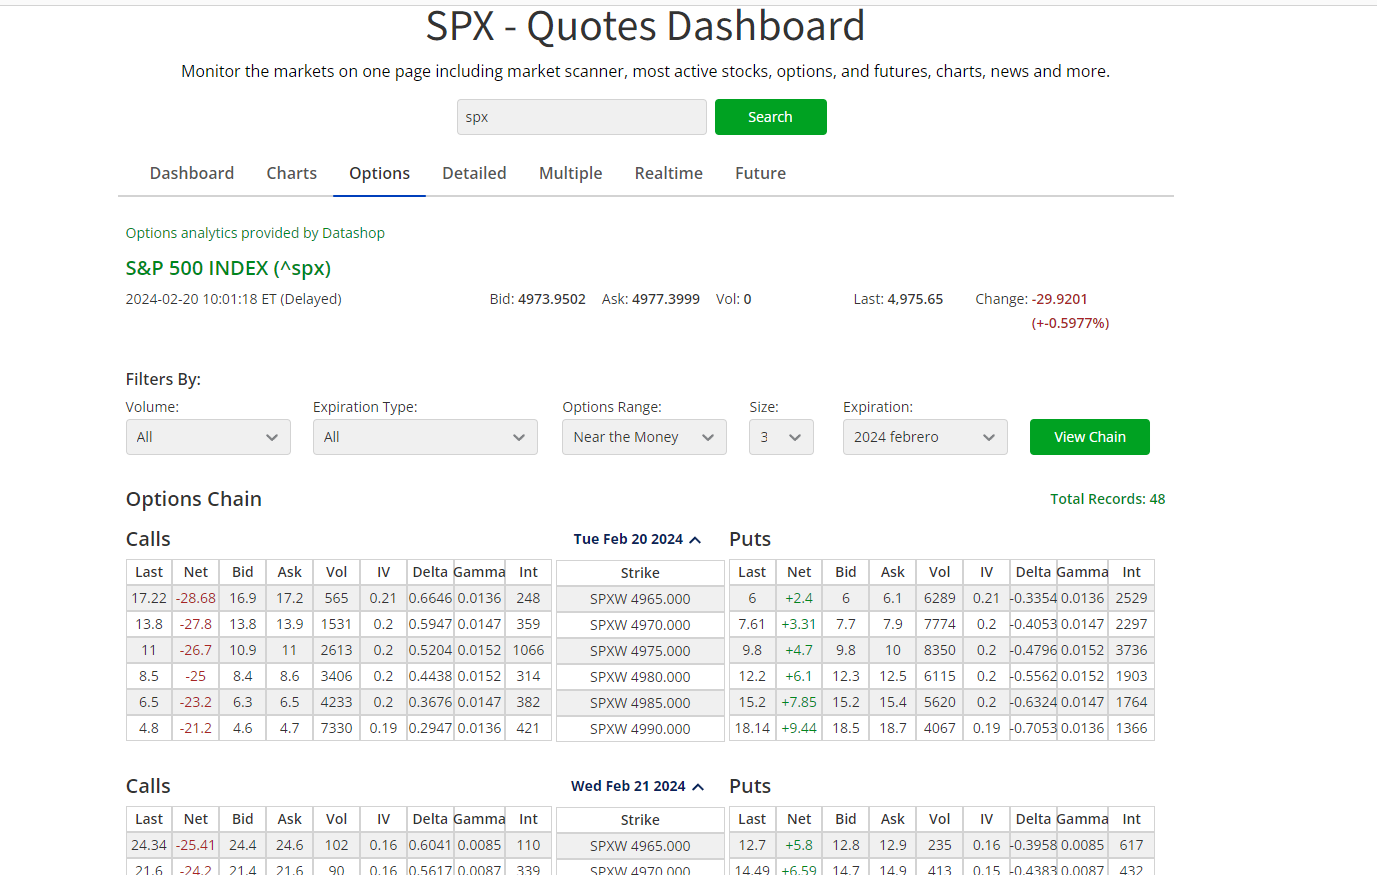Click the Total Records: 48 text
1377x875 pixels.
tap(1107, 499)
